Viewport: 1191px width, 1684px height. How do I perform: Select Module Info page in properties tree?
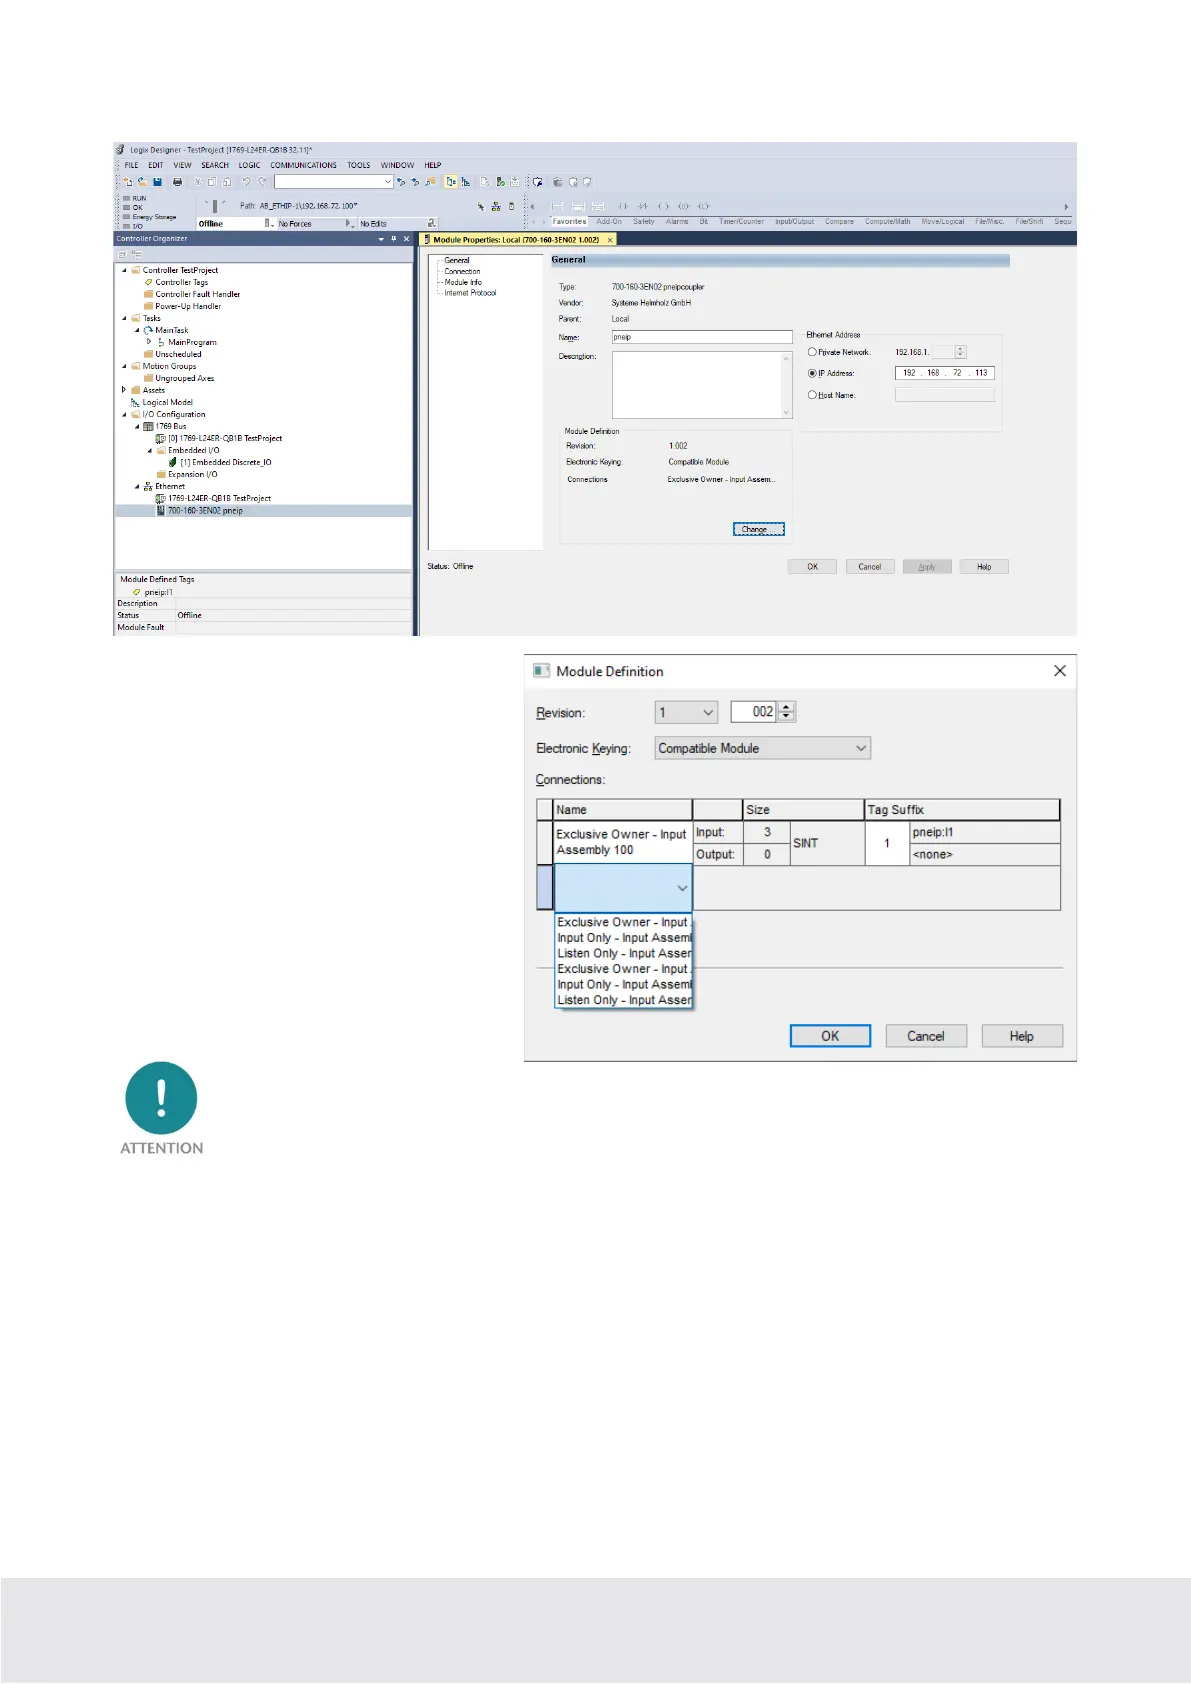(x=463, y=282)
